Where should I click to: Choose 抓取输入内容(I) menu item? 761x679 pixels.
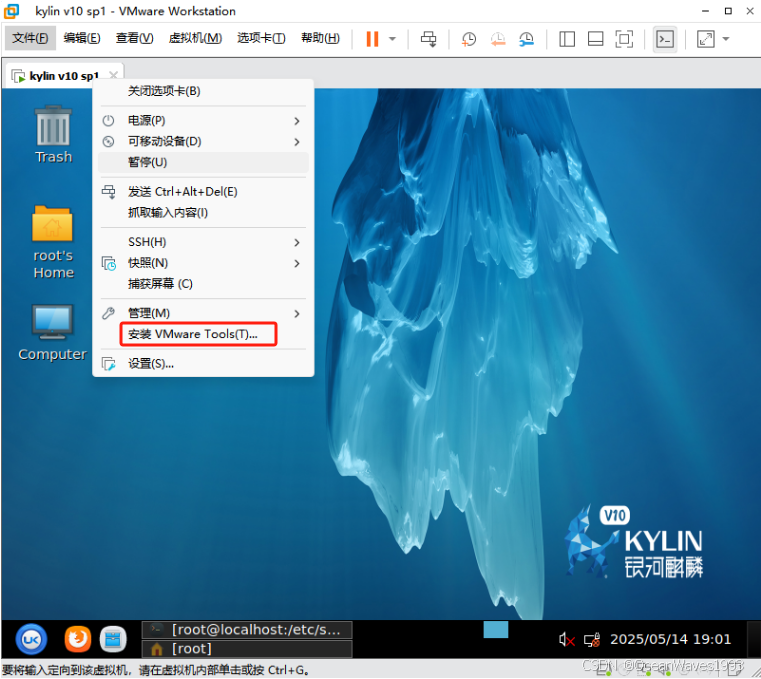click(x=203, y=213)
